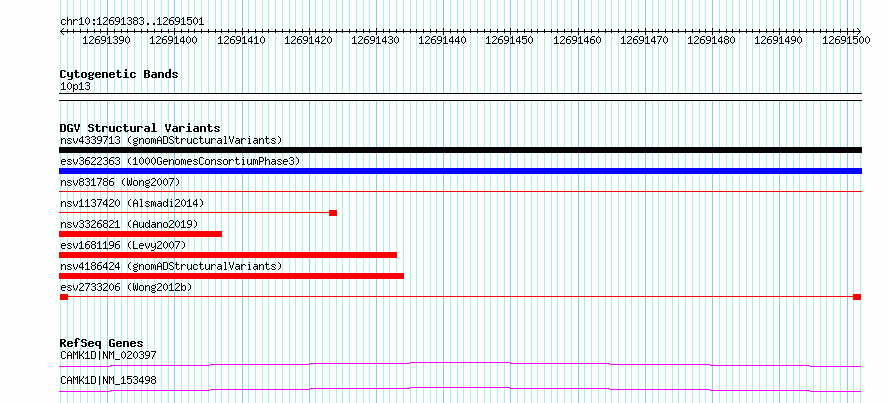This screenshot has width=890, height=403.
Task: Click ruler position 12691490
Action: click(778, 40)
